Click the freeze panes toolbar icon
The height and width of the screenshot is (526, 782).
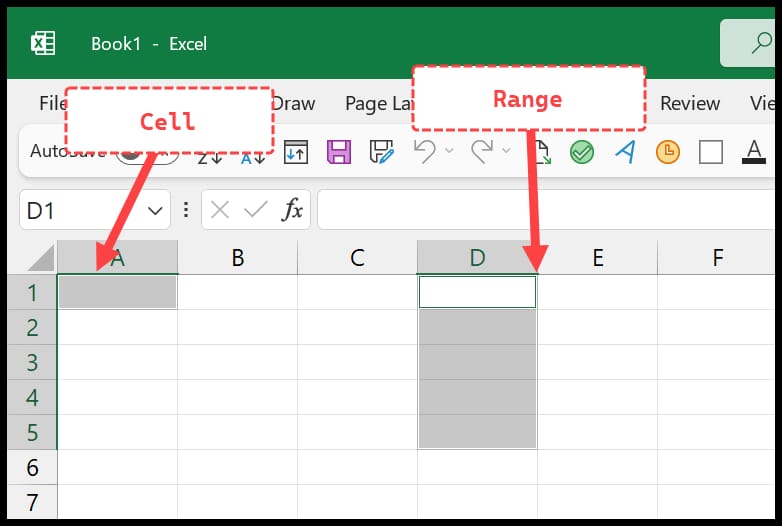pos(296,152)
